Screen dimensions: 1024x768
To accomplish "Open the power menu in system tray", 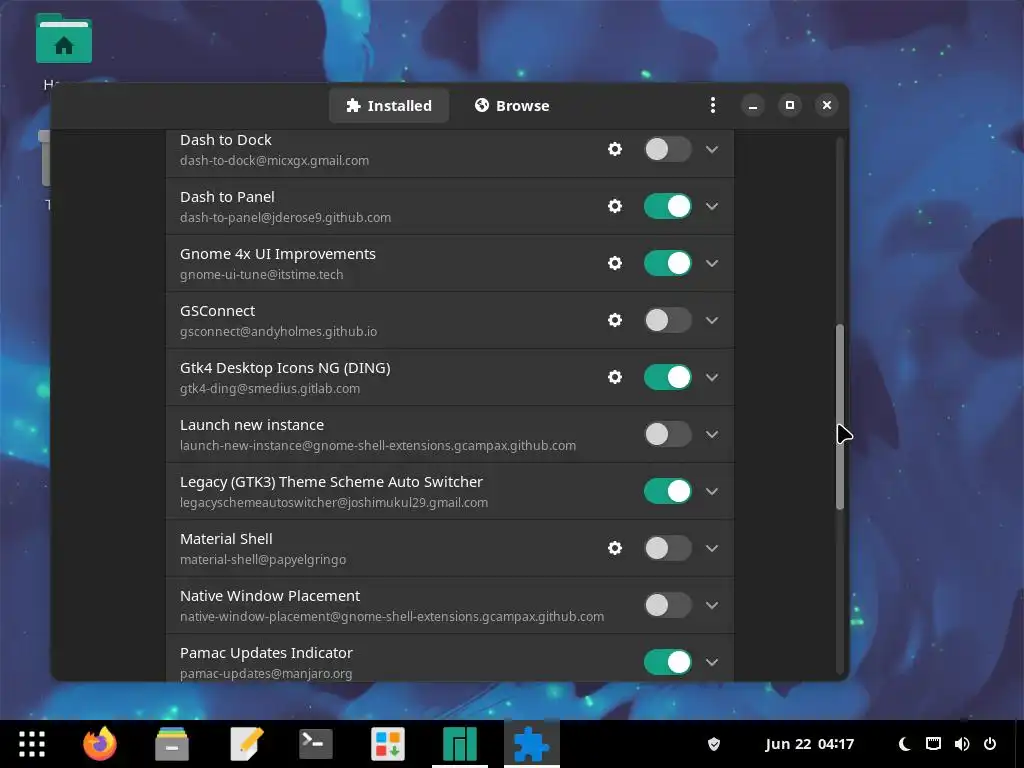I will [x=990, y=744].
